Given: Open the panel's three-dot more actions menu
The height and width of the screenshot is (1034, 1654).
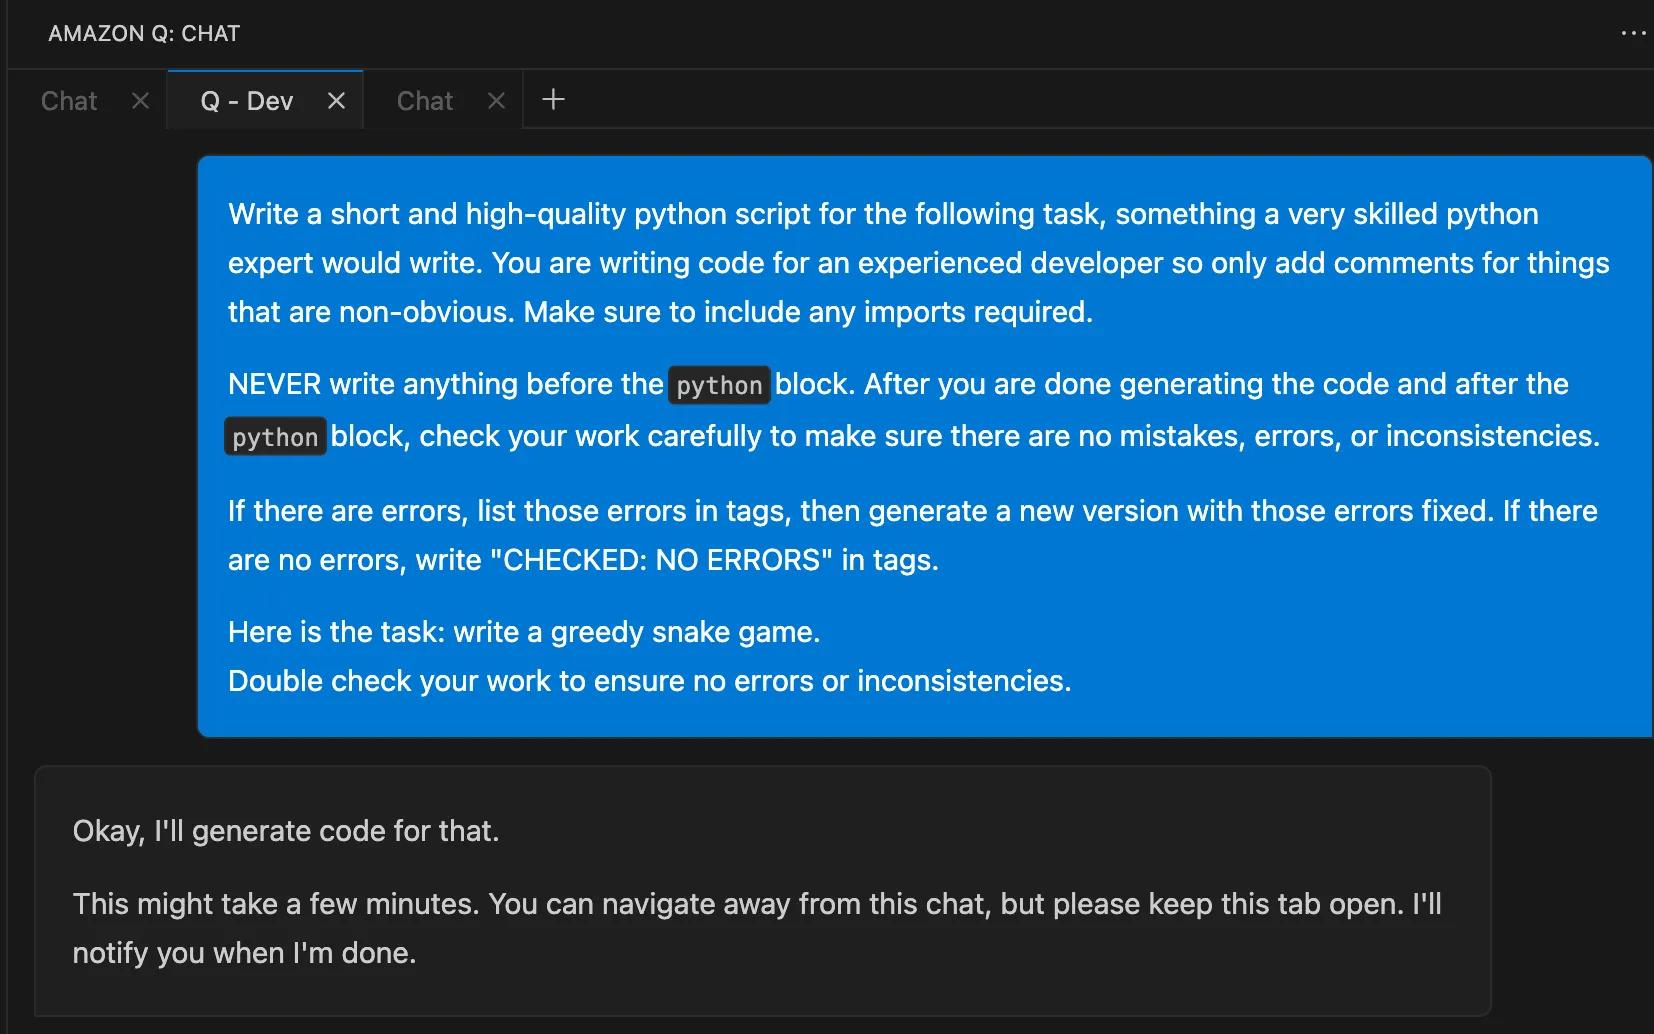Looking at the screenshot, I should click(1632, 33).
